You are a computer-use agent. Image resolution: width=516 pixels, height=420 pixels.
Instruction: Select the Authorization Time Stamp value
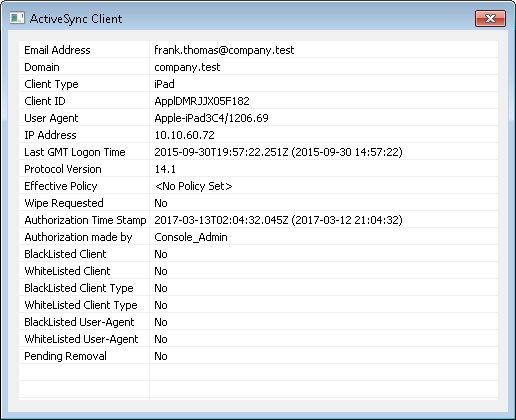[x=278, y=220]
